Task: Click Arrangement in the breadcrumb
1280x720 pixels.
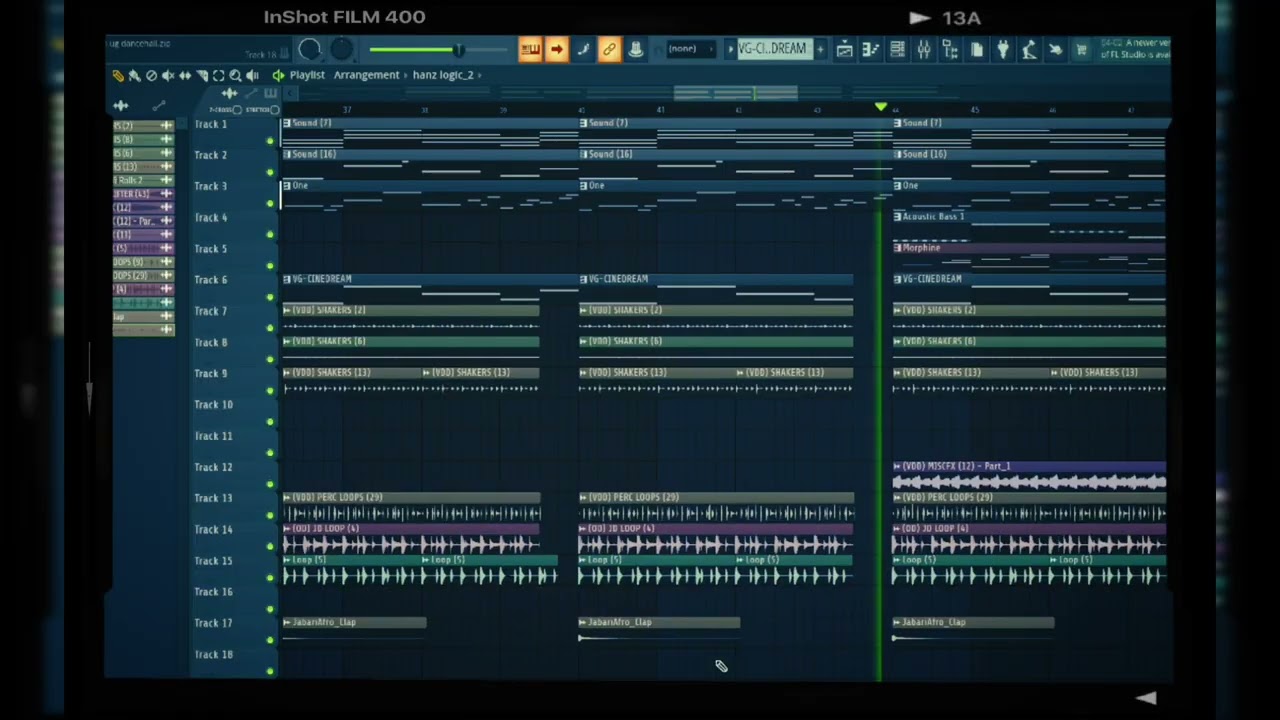Action: click(x=367, y=75)
